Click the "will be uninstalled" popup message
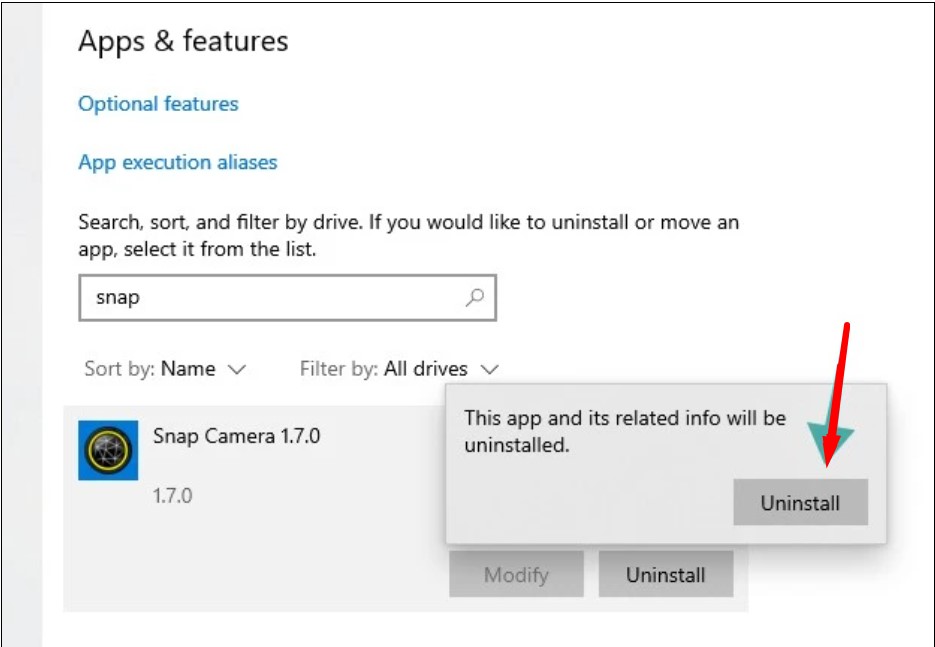The image size is (935, 647). (x=624, y=431)
